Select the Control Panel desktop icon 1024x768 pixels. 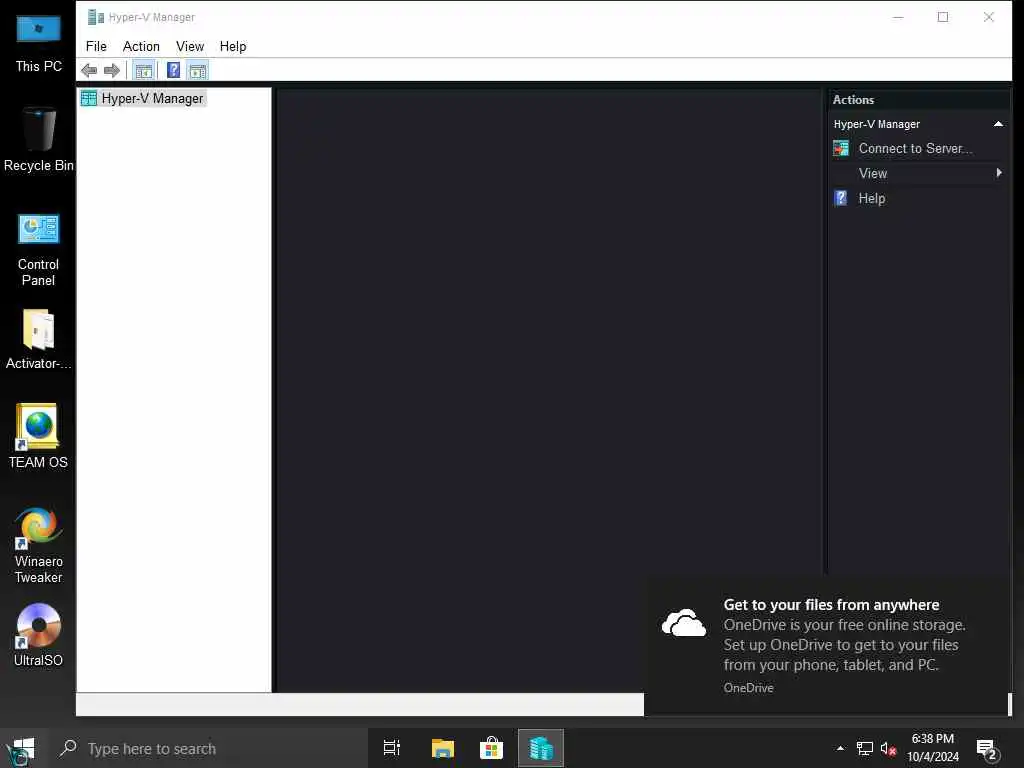click(x=39, y=249)
